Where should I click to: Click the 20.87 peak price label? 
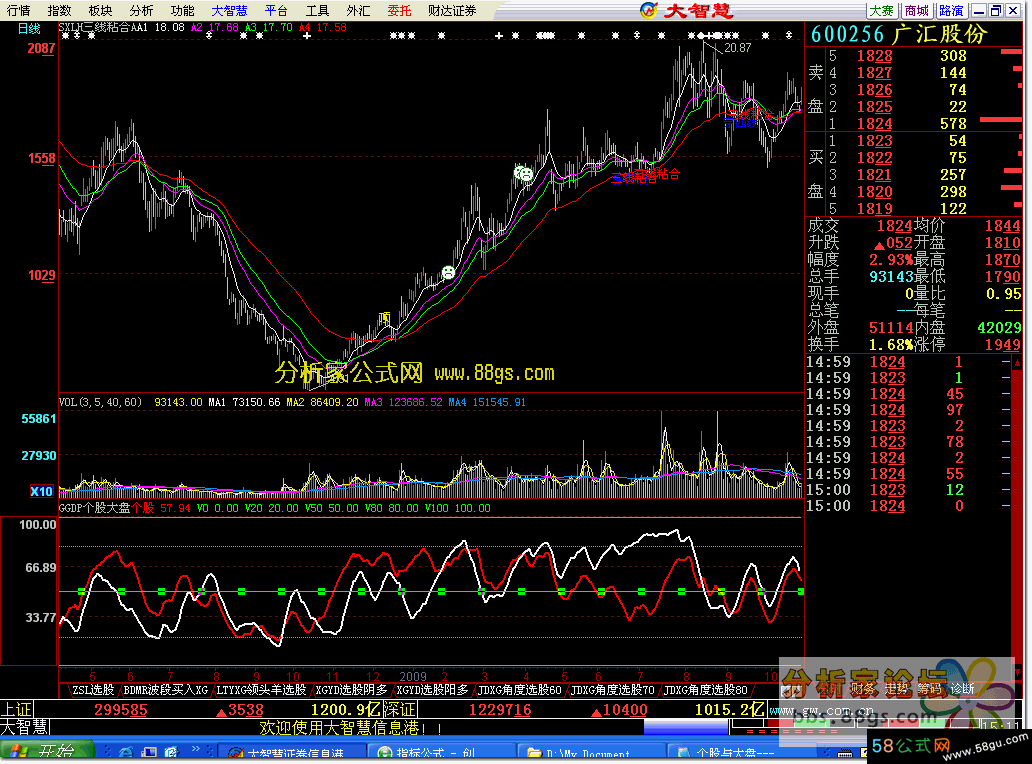tap(738, 48)
